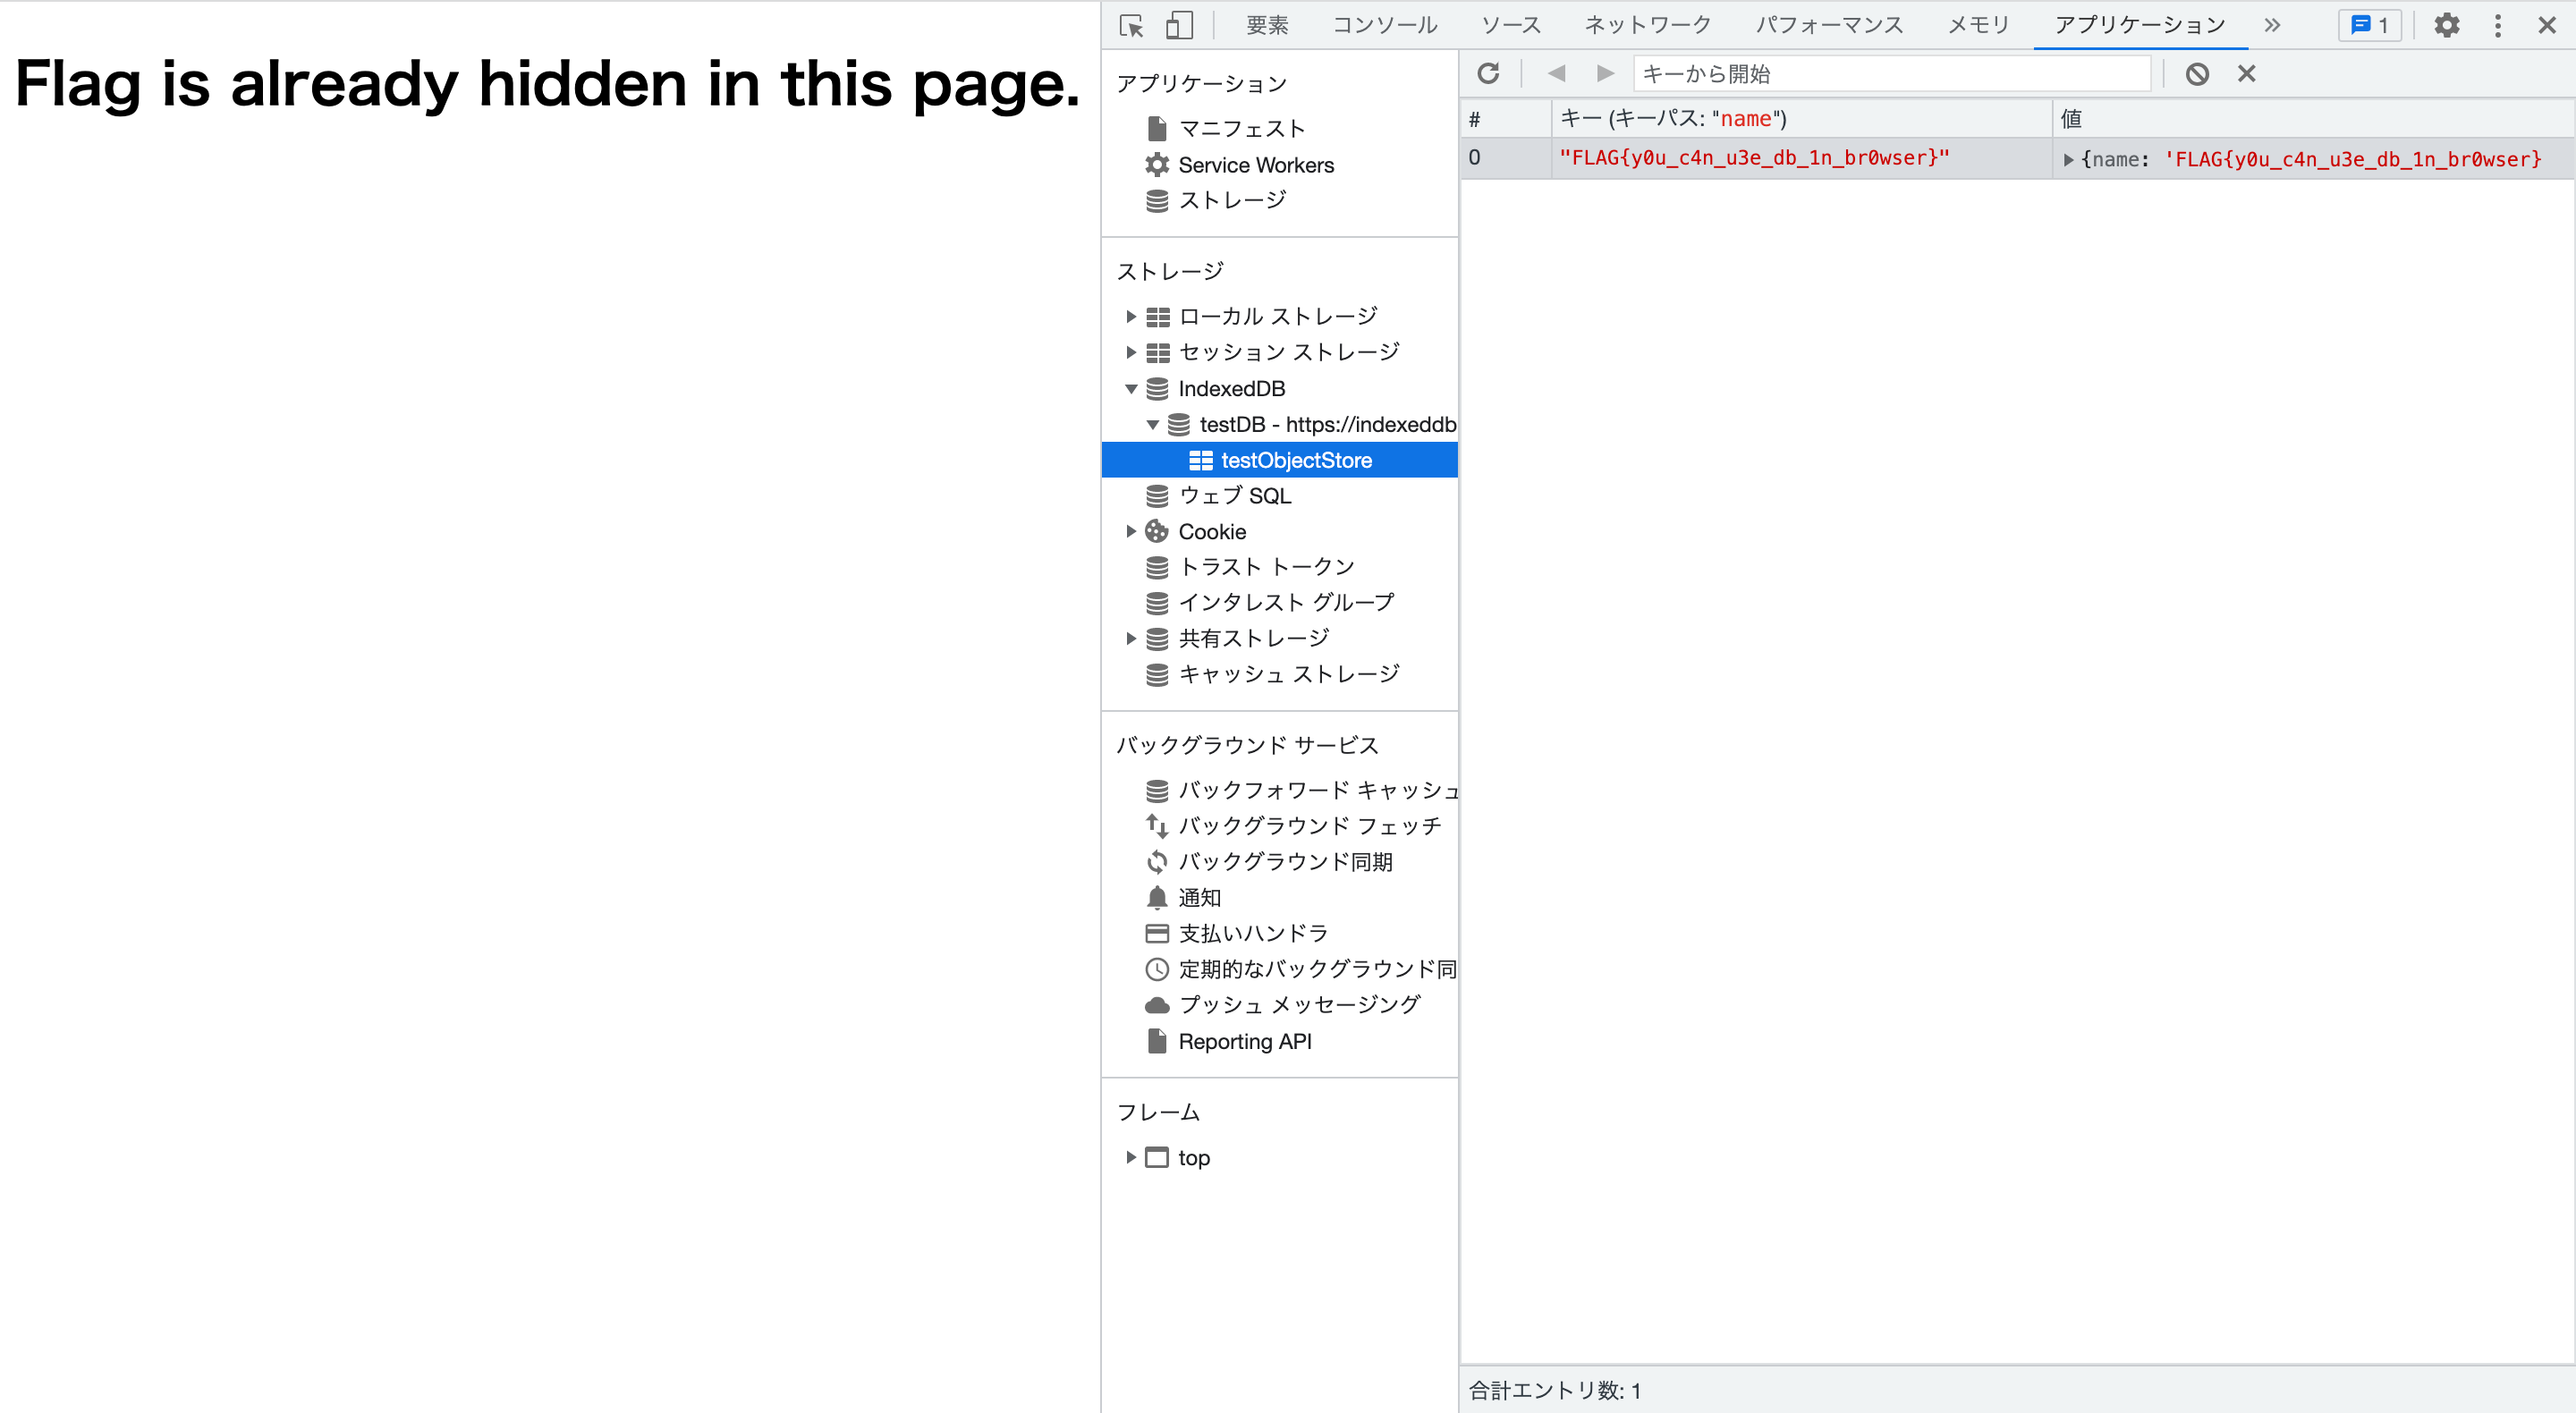The width and height of the screenshot is (2576, 1413).
Task: Delete the selected entry with the X button
Action: click(2247, 73)
